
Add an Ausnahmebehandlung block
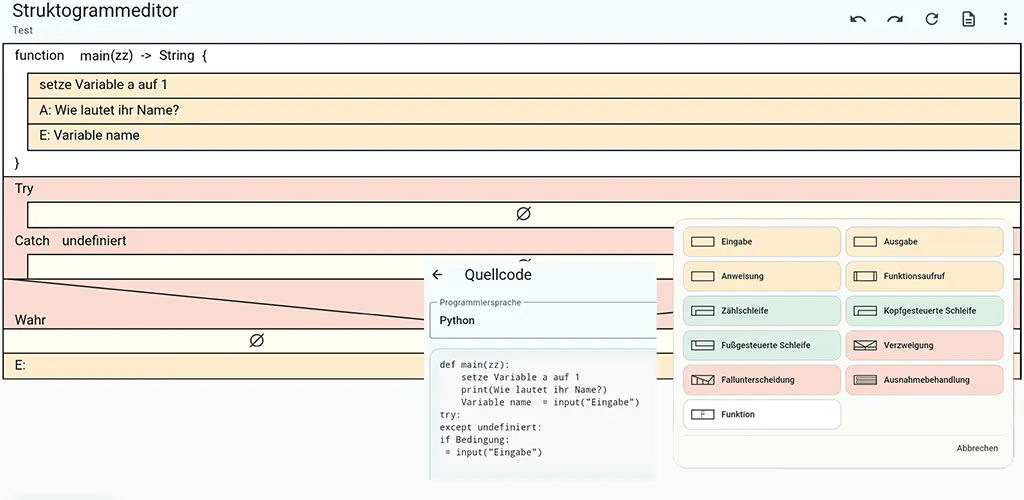[x=924, y=380]
